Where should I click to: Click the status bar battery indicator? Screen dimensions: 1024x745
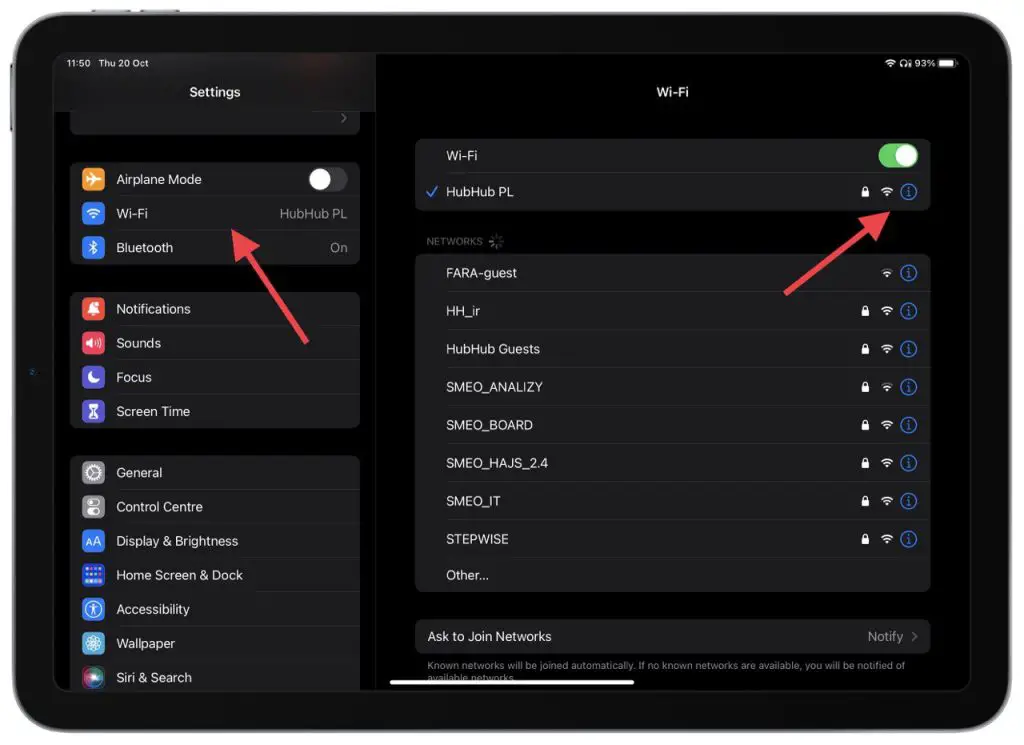click(x=948, y=63)
